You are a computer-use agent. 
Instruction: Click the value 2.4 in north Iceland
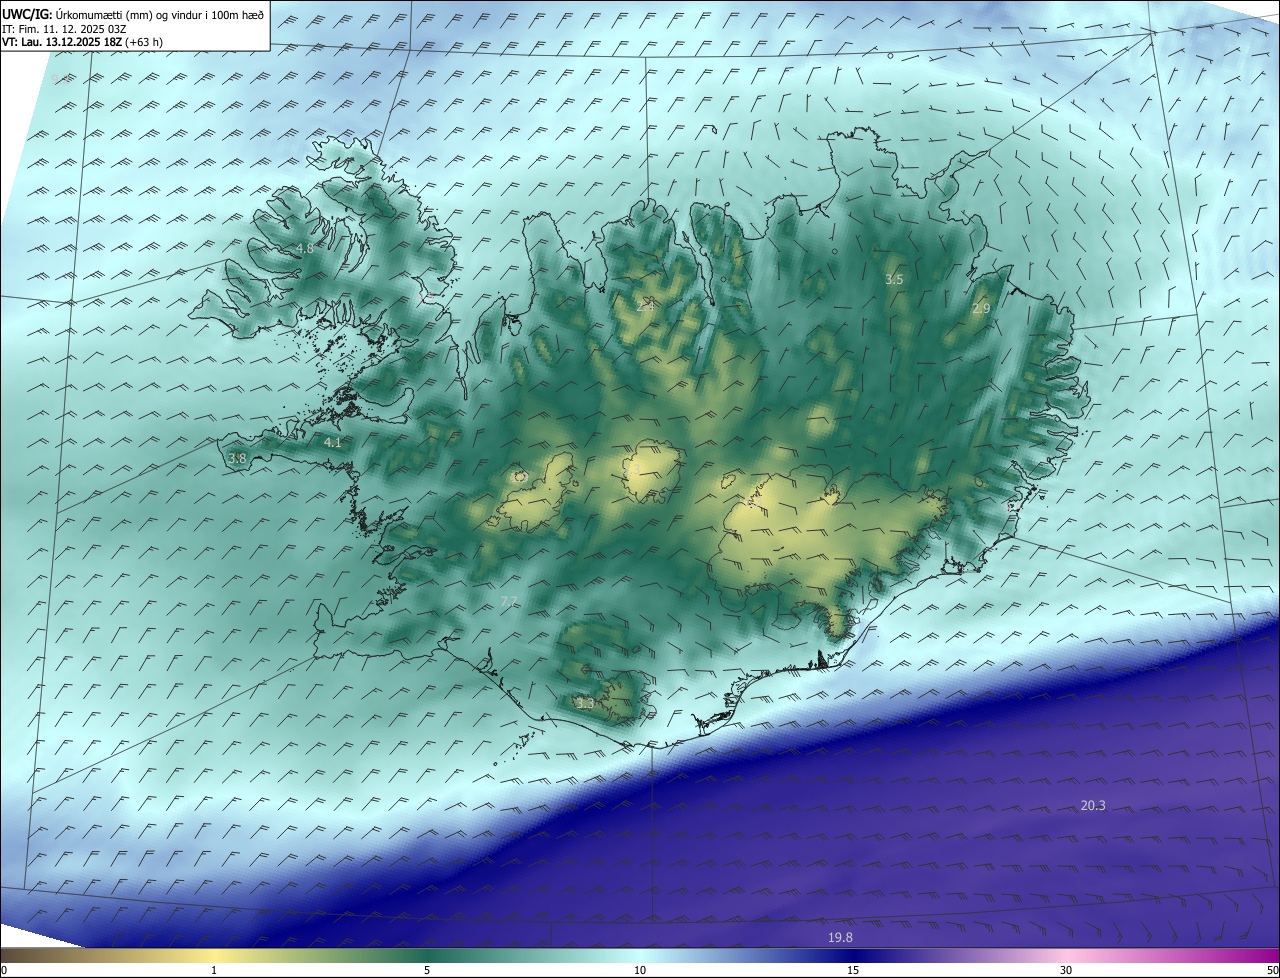[x=645, y=305]
